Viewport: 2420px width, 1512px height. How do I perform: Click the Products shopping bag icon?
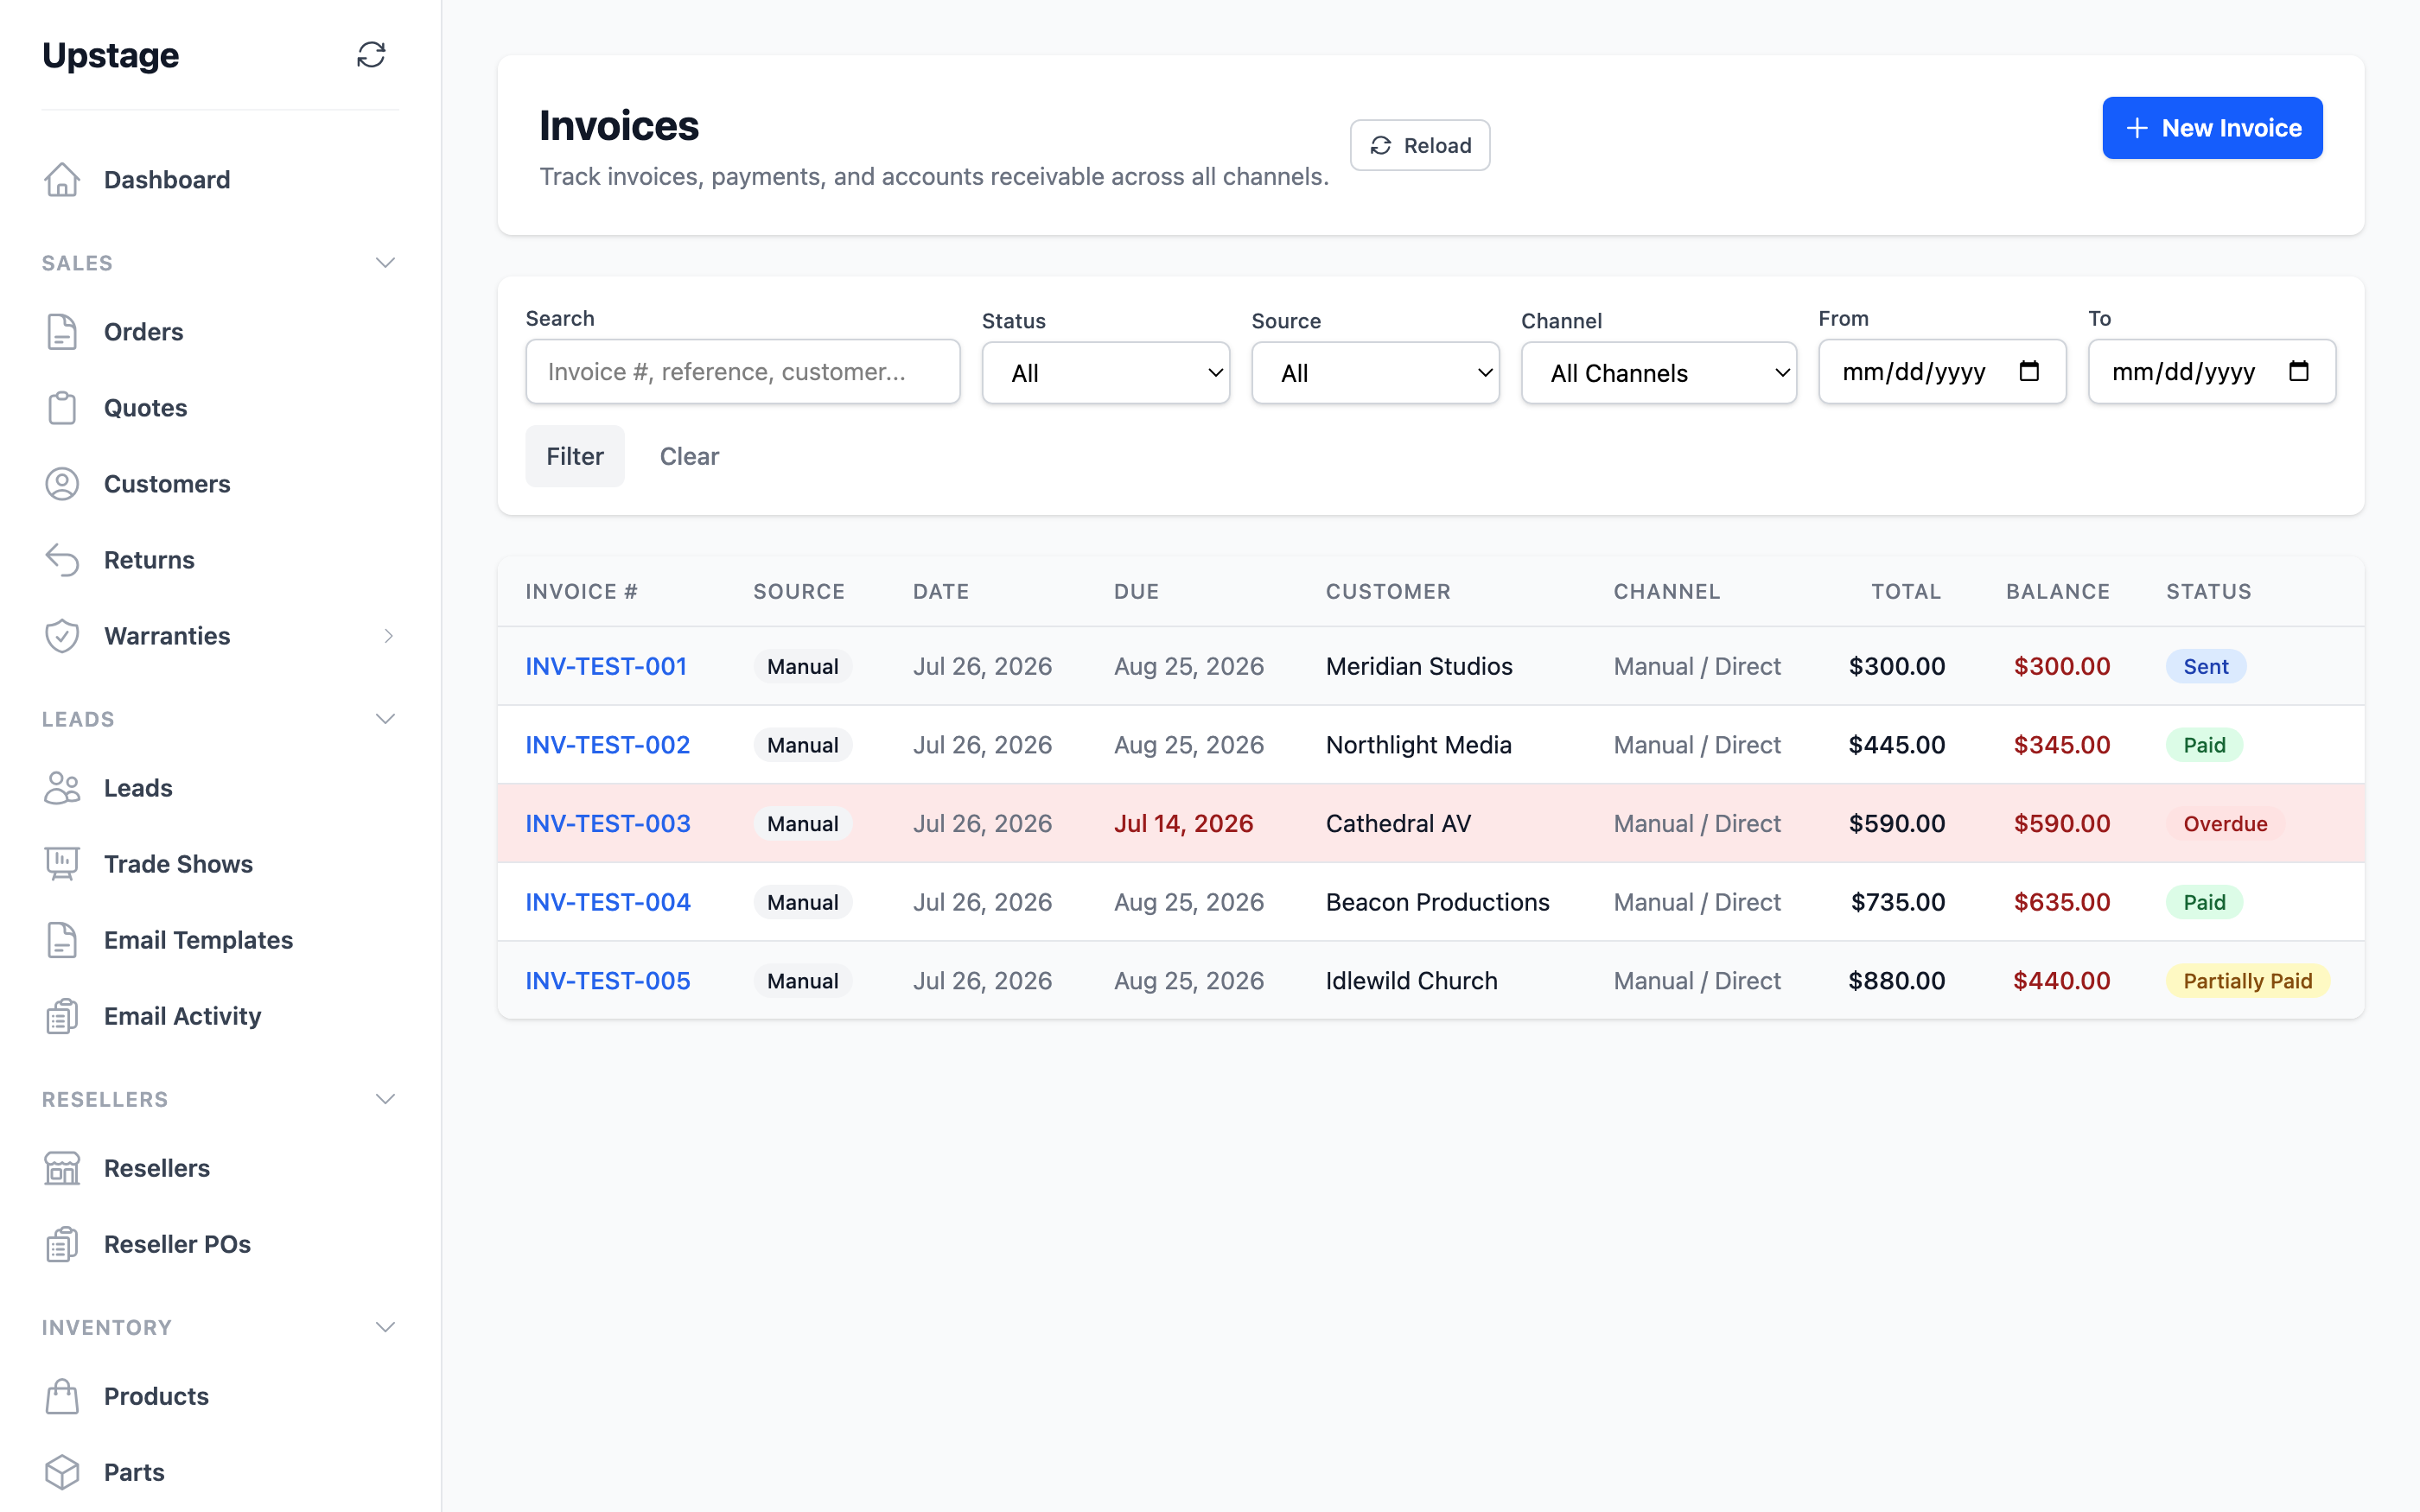click(62, 1396)
